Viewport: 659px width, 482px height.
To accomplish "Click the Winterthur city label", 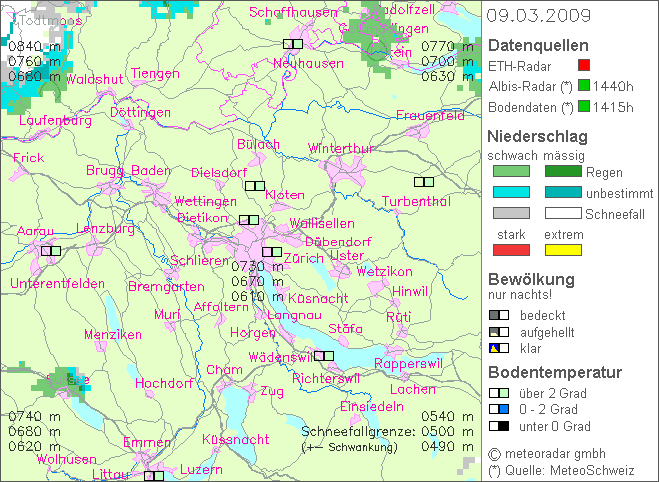I will pos(341,149).
